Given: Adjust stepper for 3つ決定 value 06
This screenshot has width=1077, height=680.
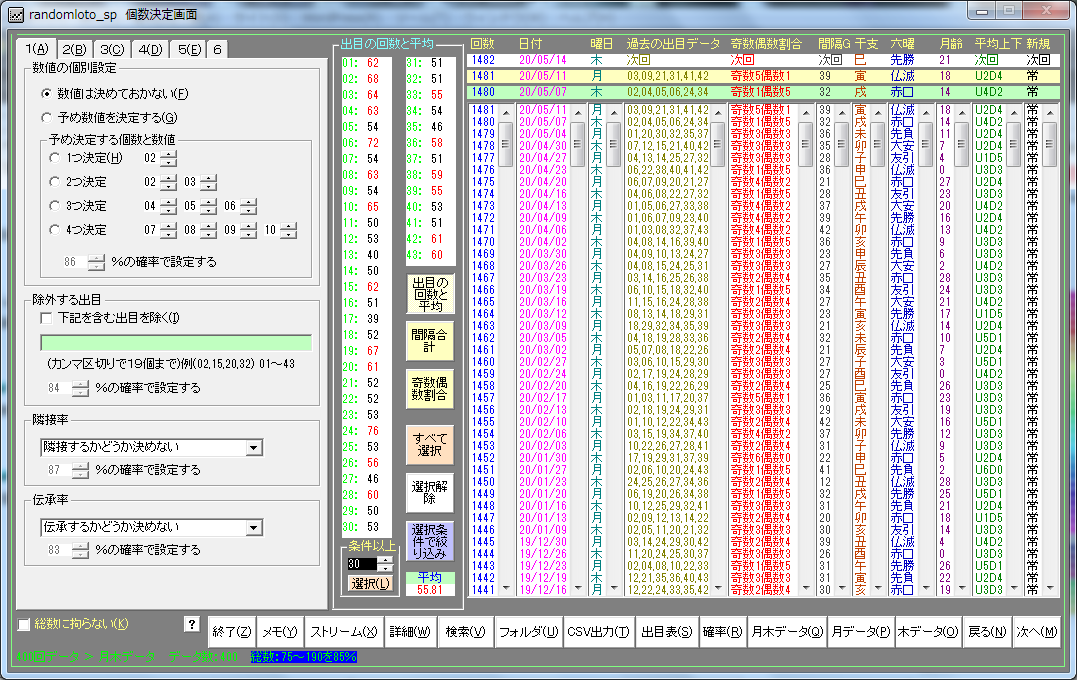Looking at the screenshot, I should click(x=249, y=206).
